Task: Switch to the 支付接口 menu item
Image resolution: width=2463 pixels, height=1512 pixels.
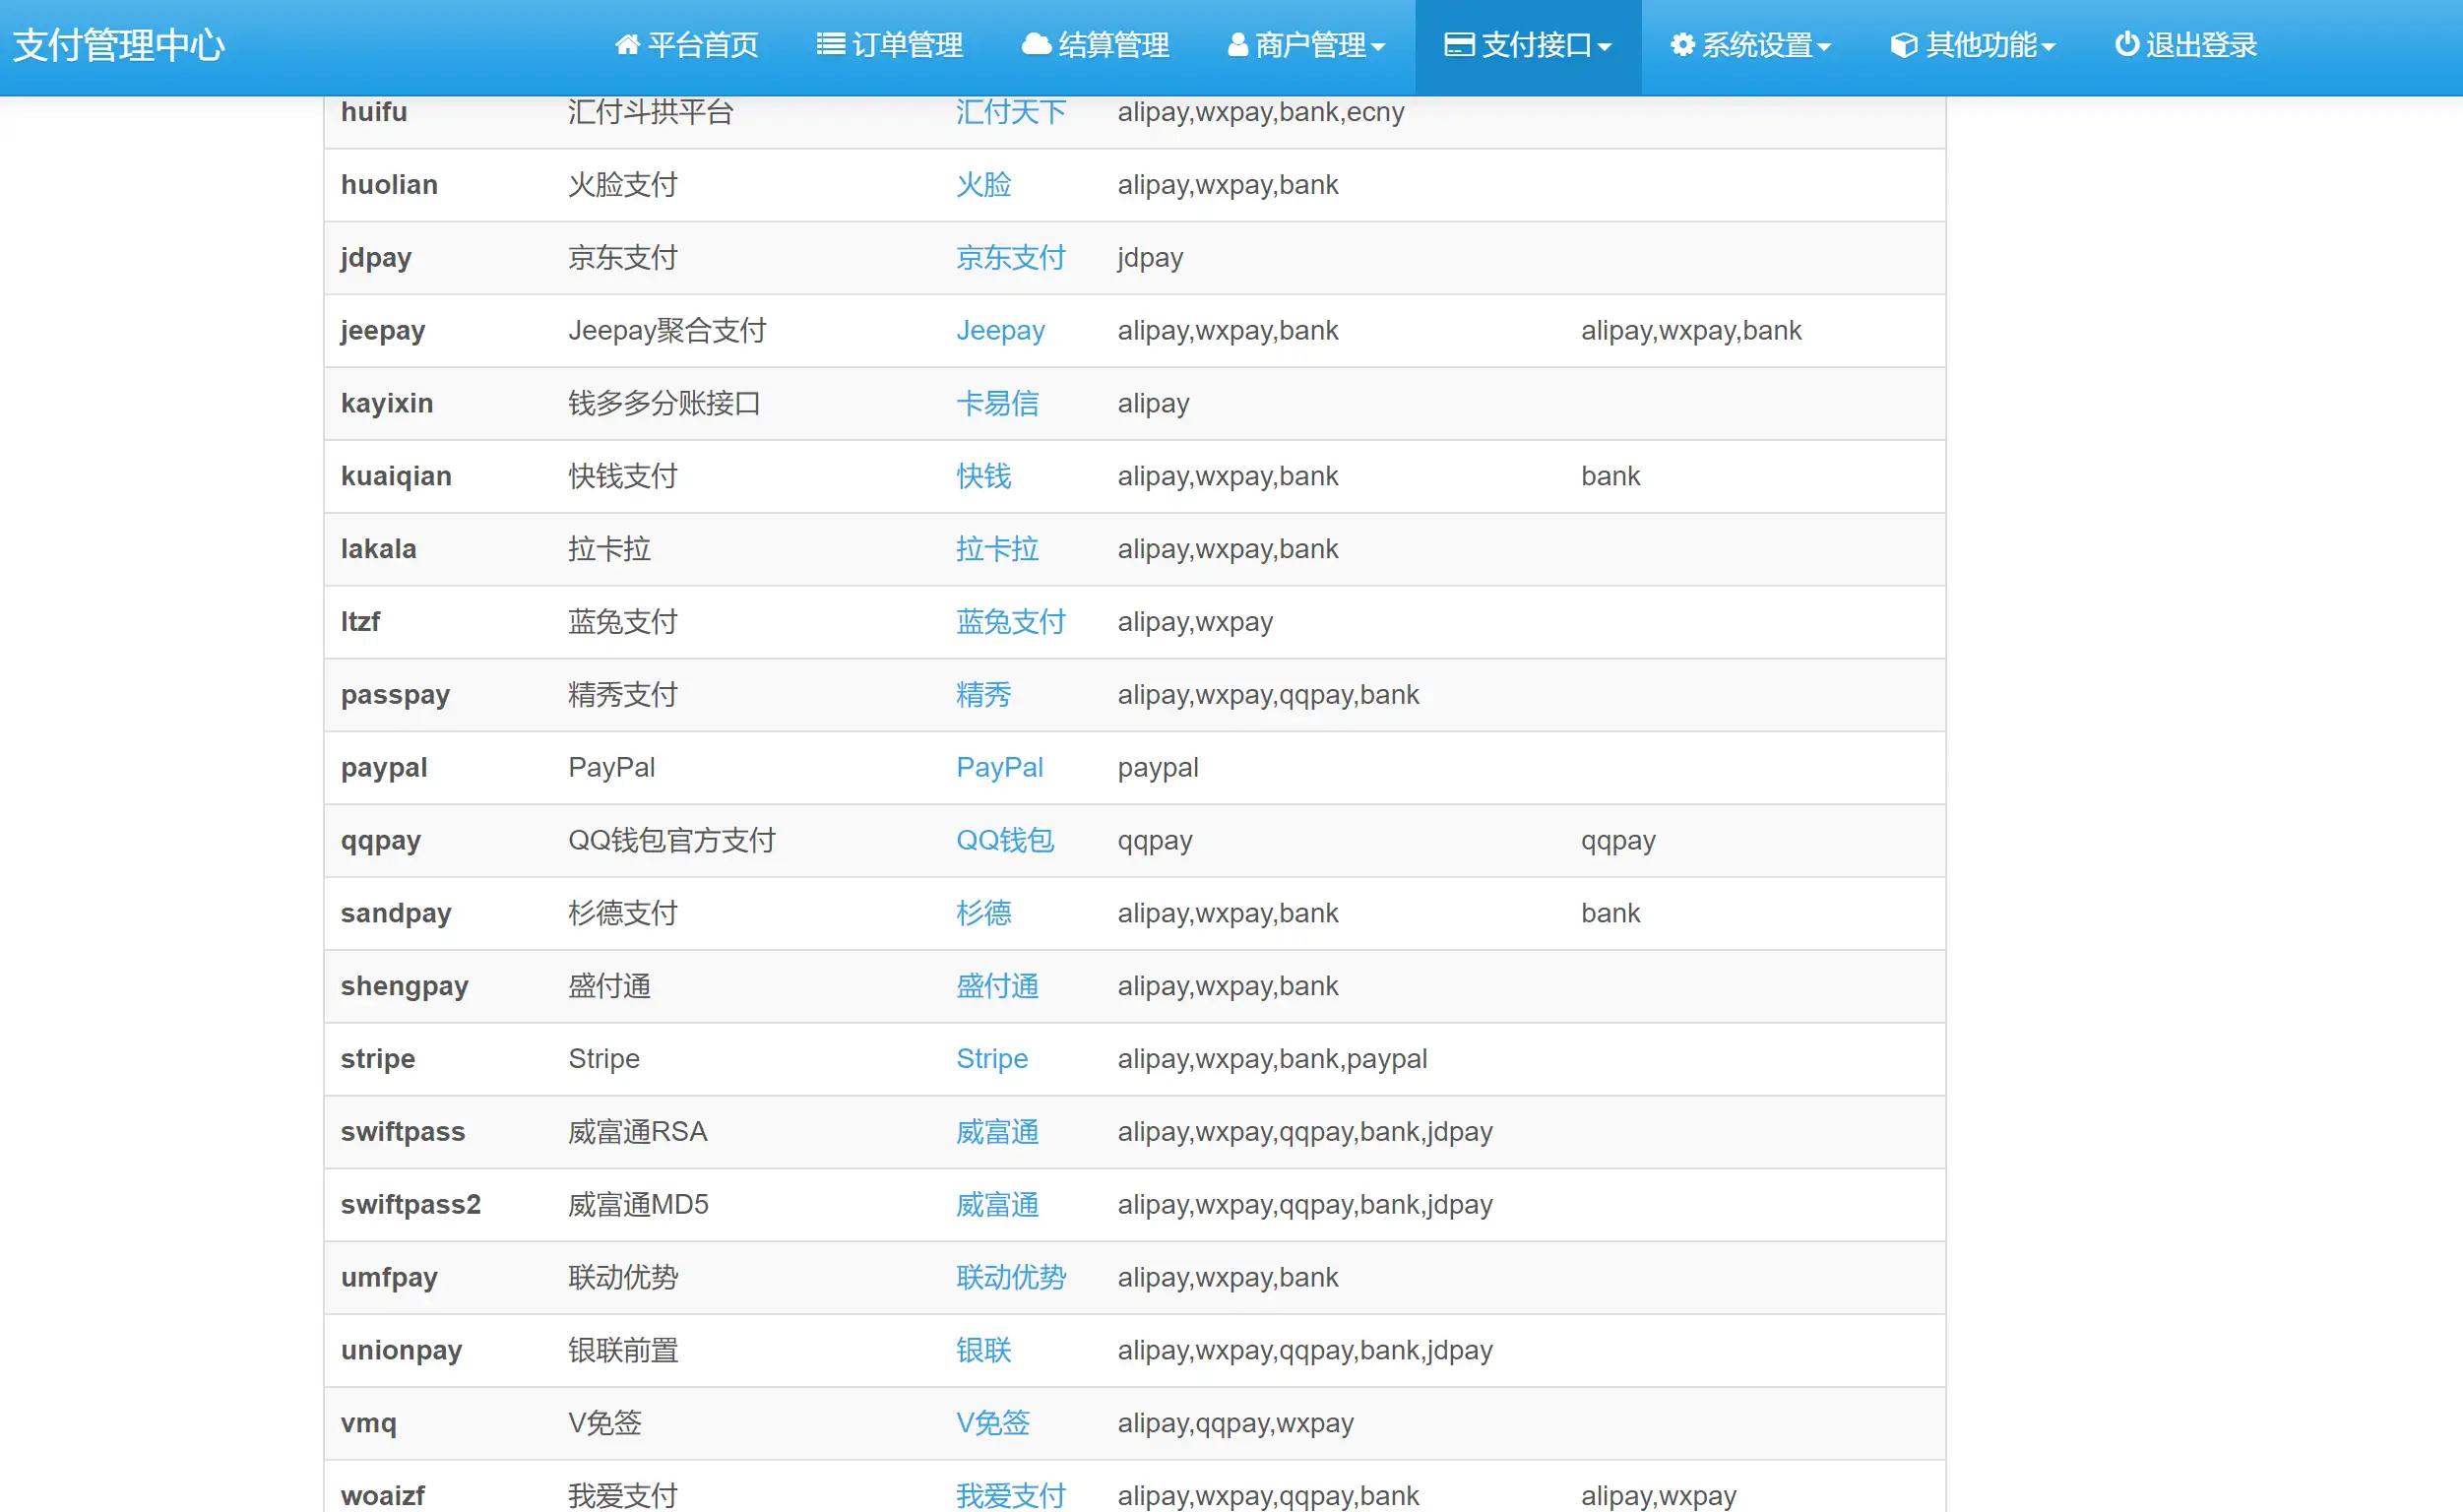Action: [1527, 44]
